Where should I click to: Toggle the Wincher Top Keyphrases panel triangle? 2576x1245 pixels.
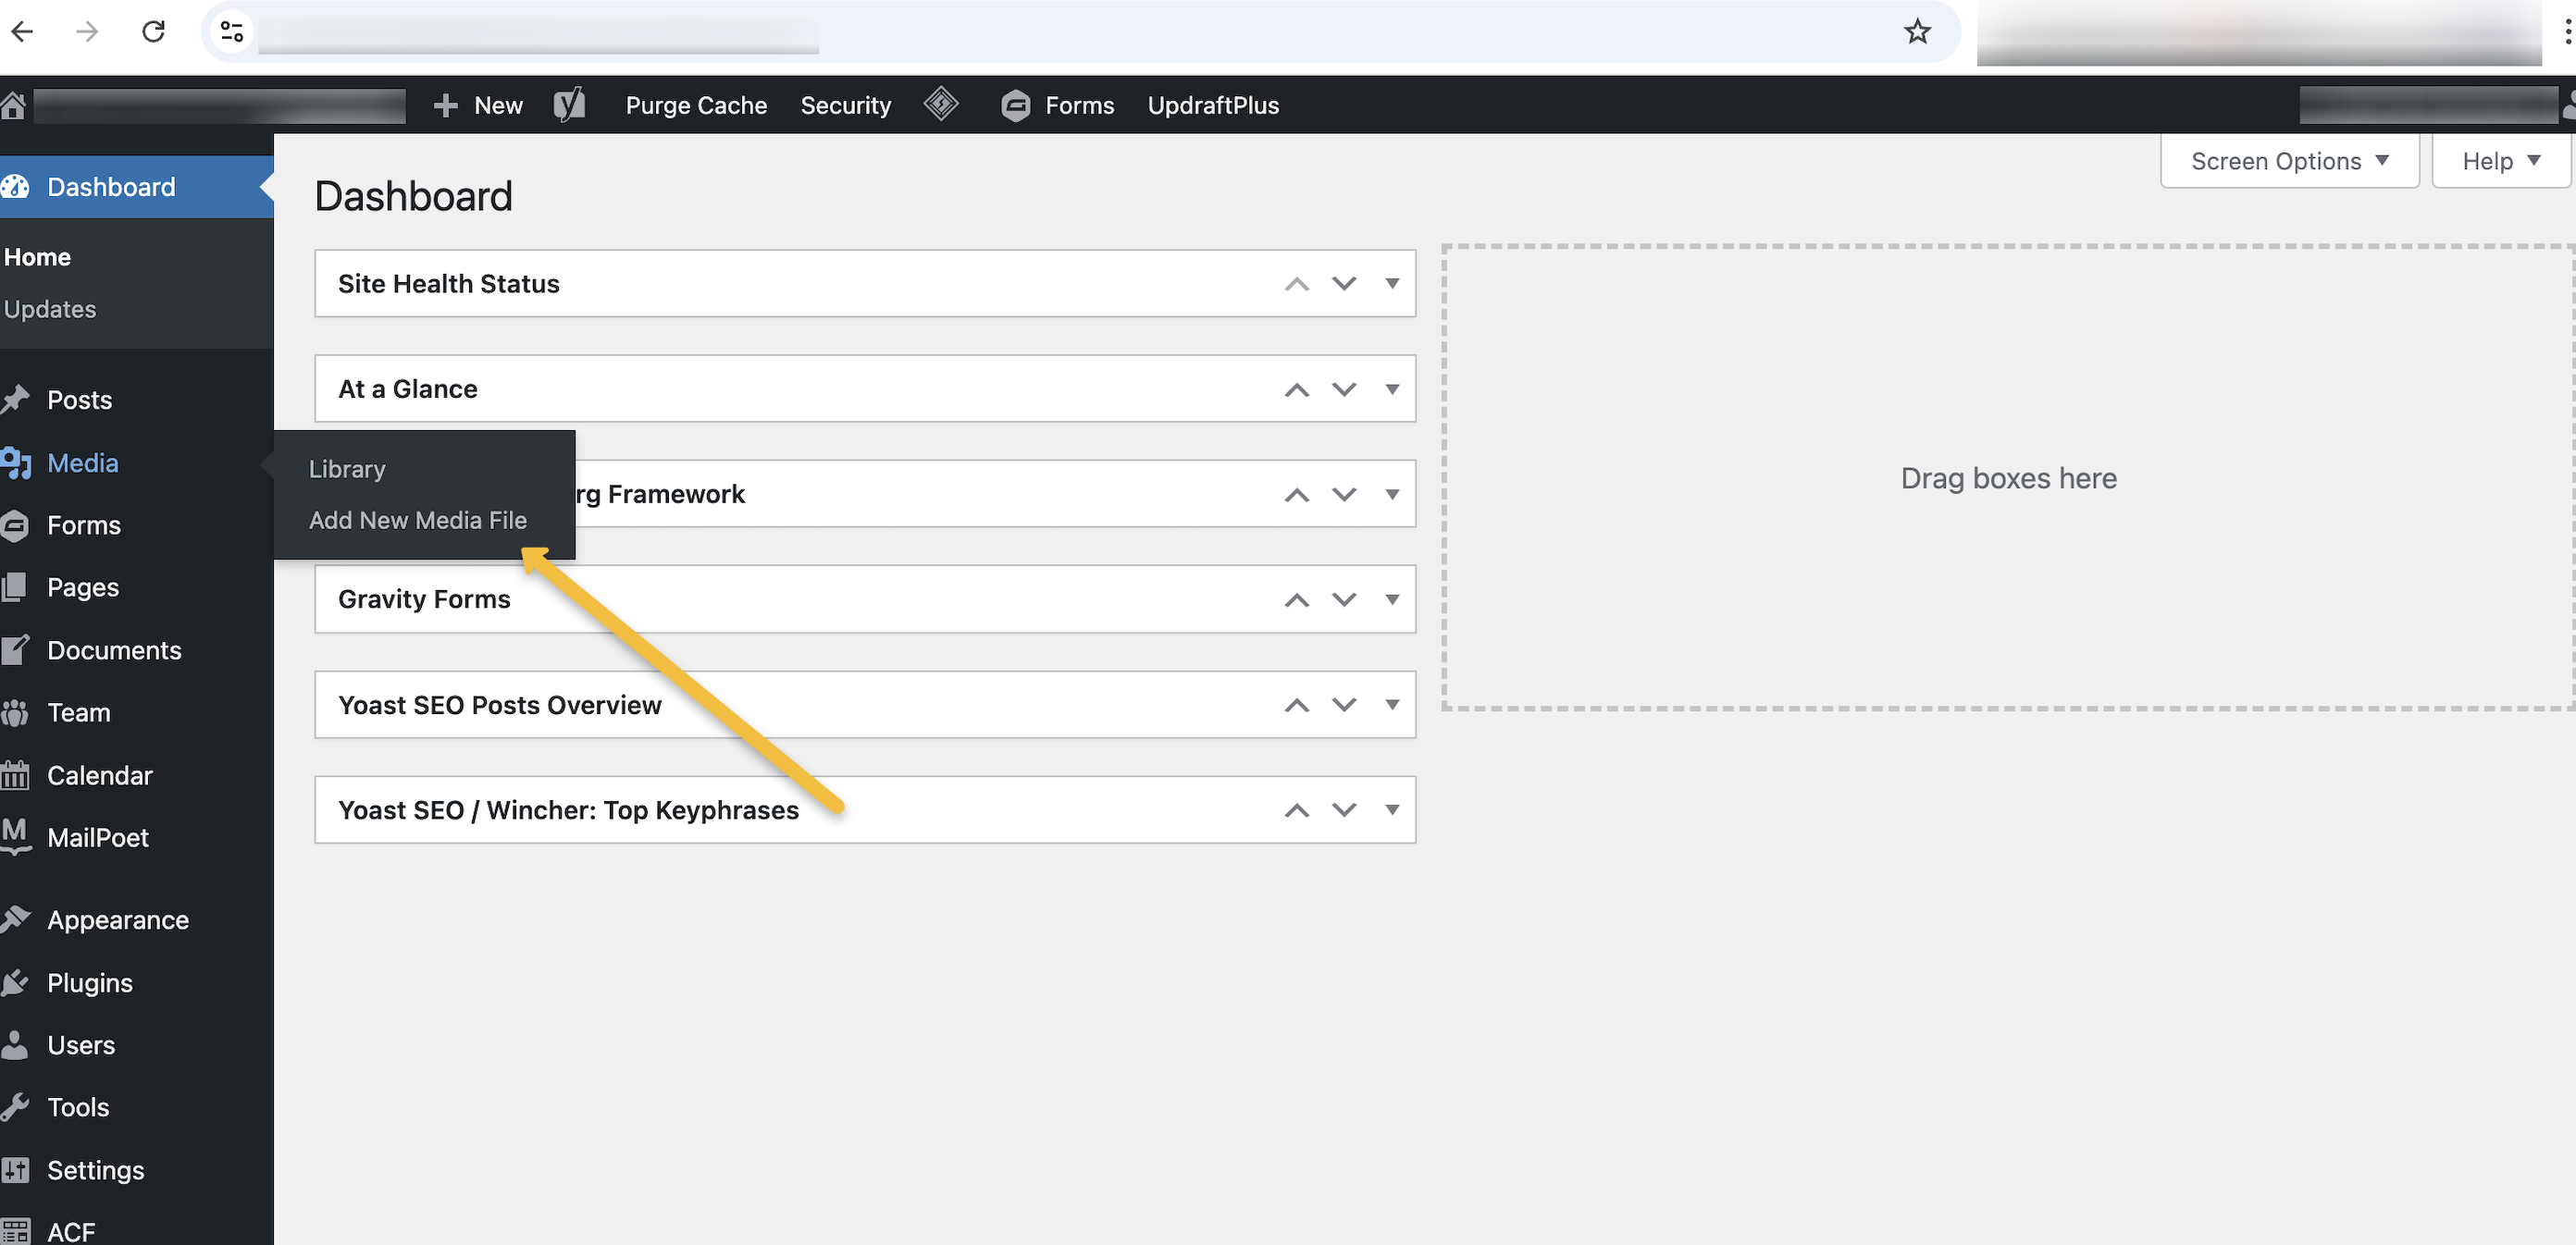1392,810
